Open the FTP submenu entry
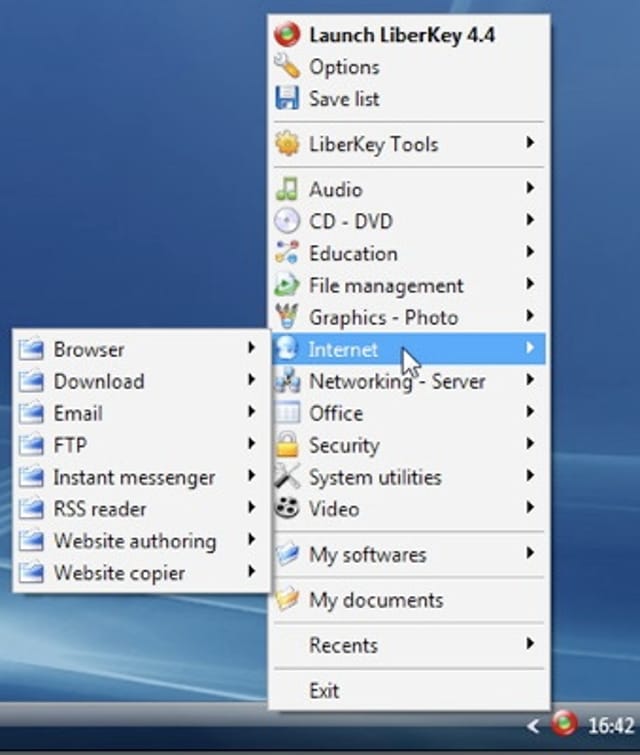The image size is (640, 755). 141,444
